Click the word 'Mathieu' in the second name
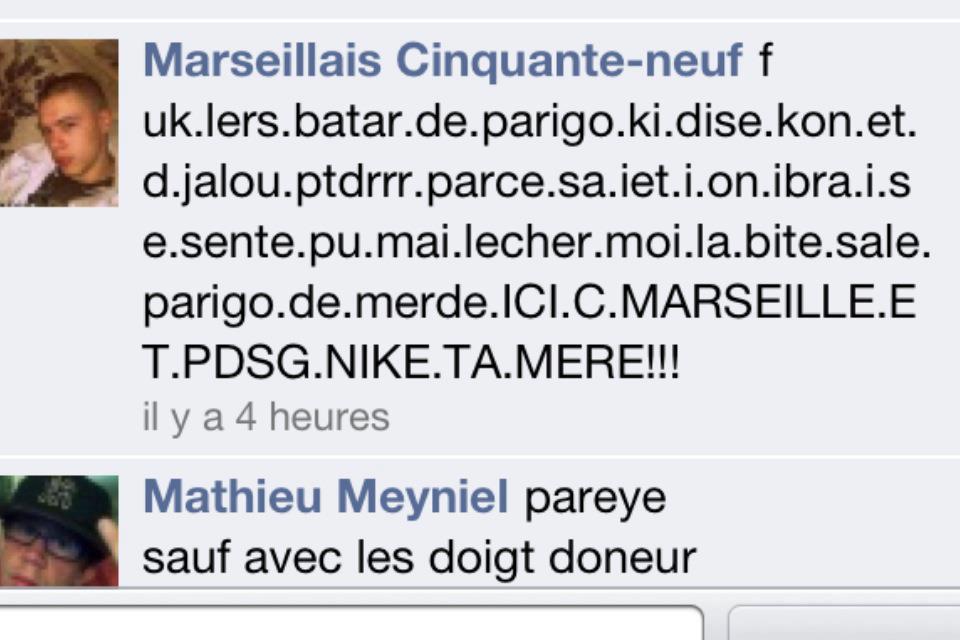Viewport: 960px width, 640px height. (232, 495)
